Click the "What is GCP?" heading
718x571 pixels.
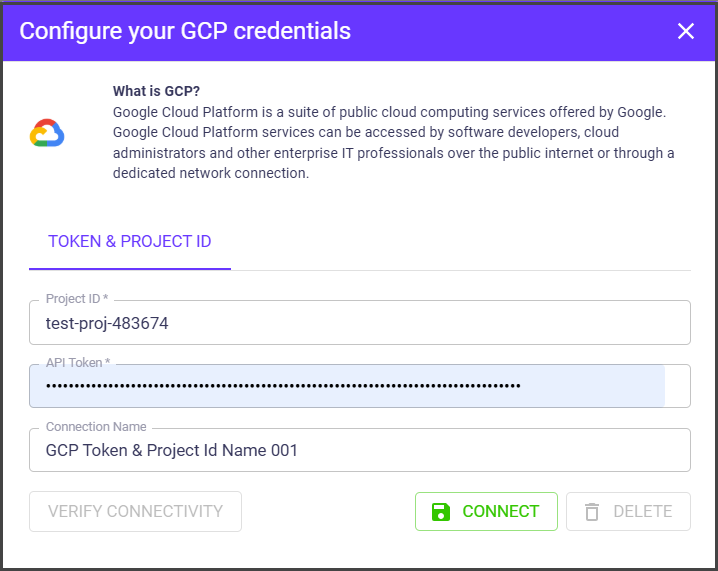156,92
